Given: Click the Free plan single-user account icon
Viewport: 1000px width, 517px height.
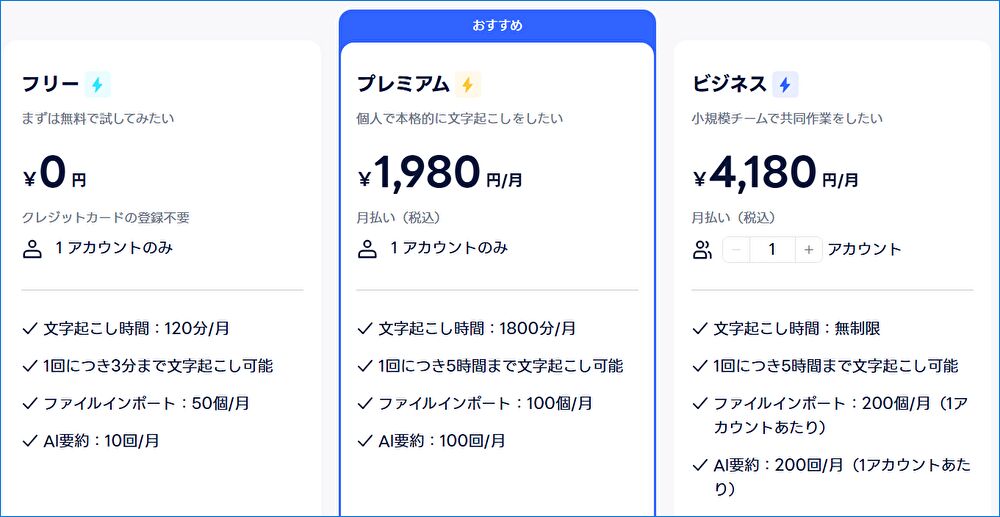Looking at the screenshot, I should click(33, 249).
